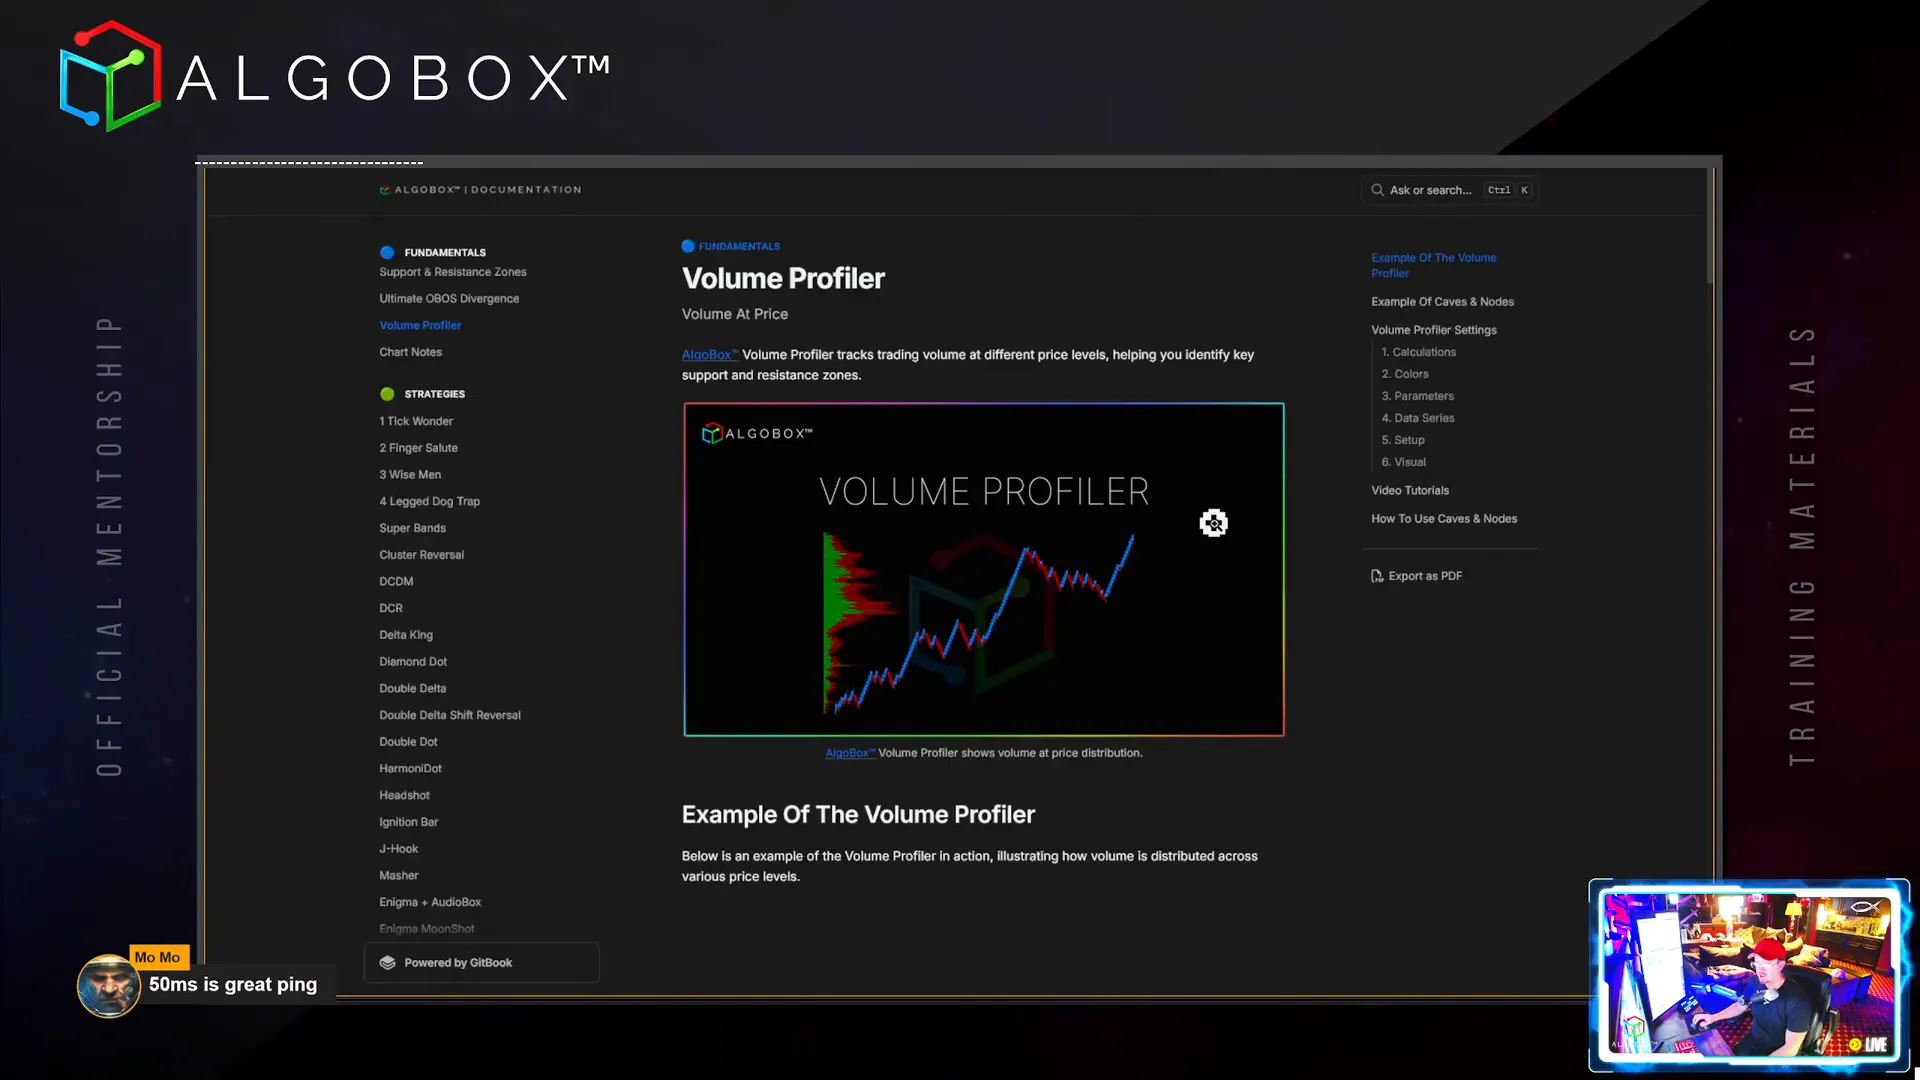Open Diamond Dot strategy
This screenshot has width=1920, height=1080.
[x=413, y=662]
